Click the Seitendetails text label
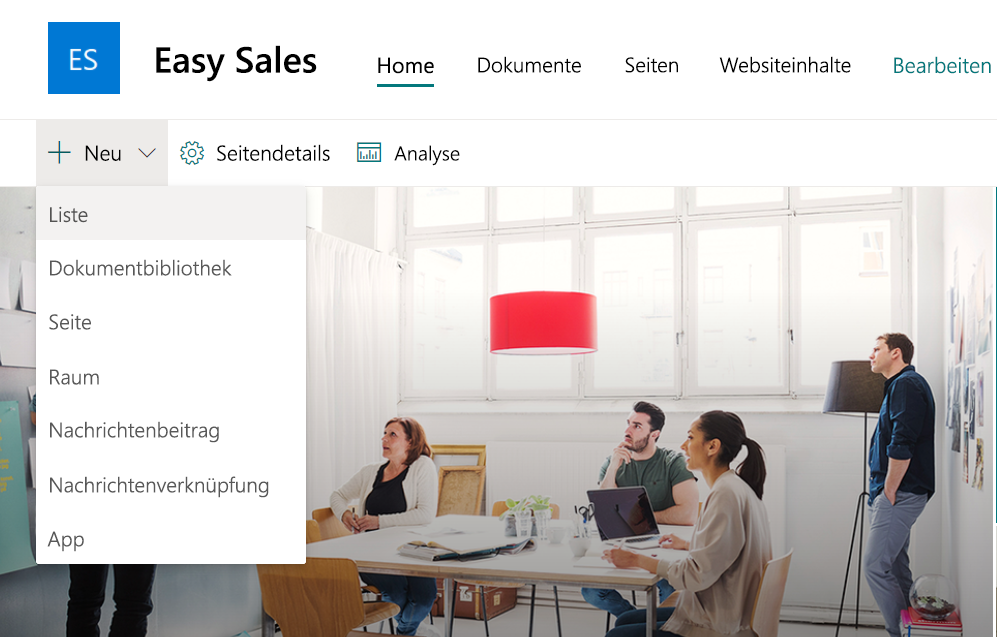 point(273,154)
